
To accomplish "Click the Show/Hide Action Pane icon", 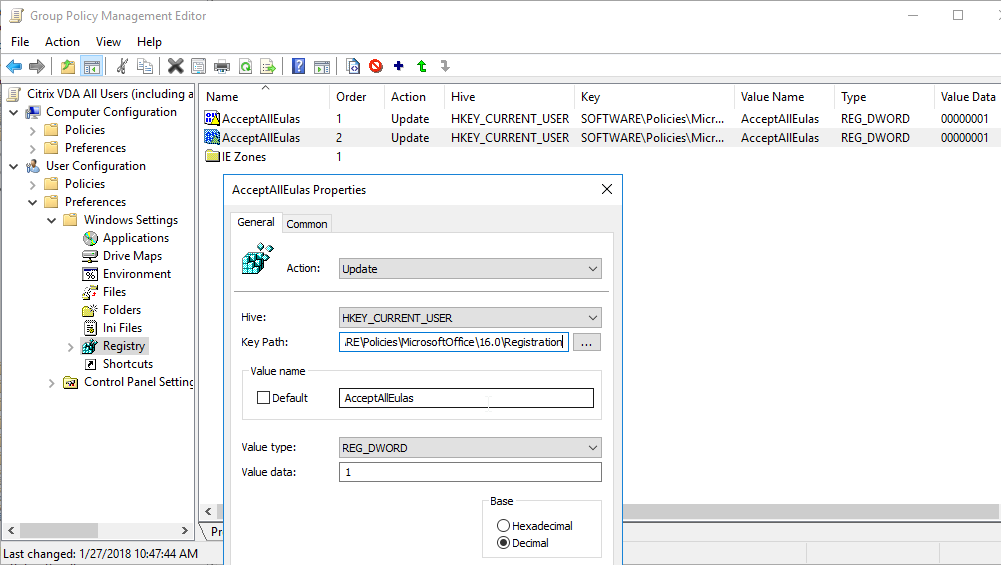I will (322, 66).
